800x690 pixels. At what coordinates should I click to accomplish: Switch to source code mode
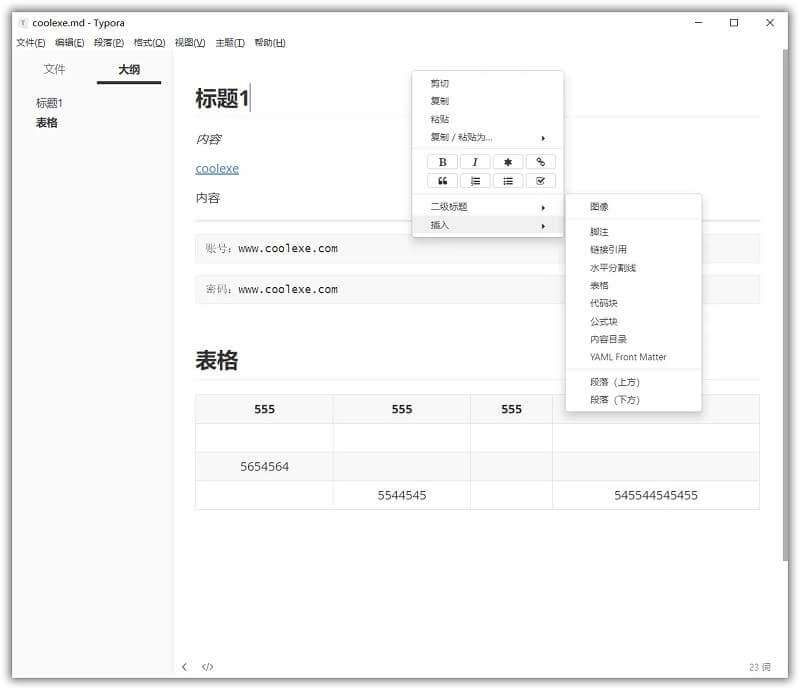[x=207, y=666]
